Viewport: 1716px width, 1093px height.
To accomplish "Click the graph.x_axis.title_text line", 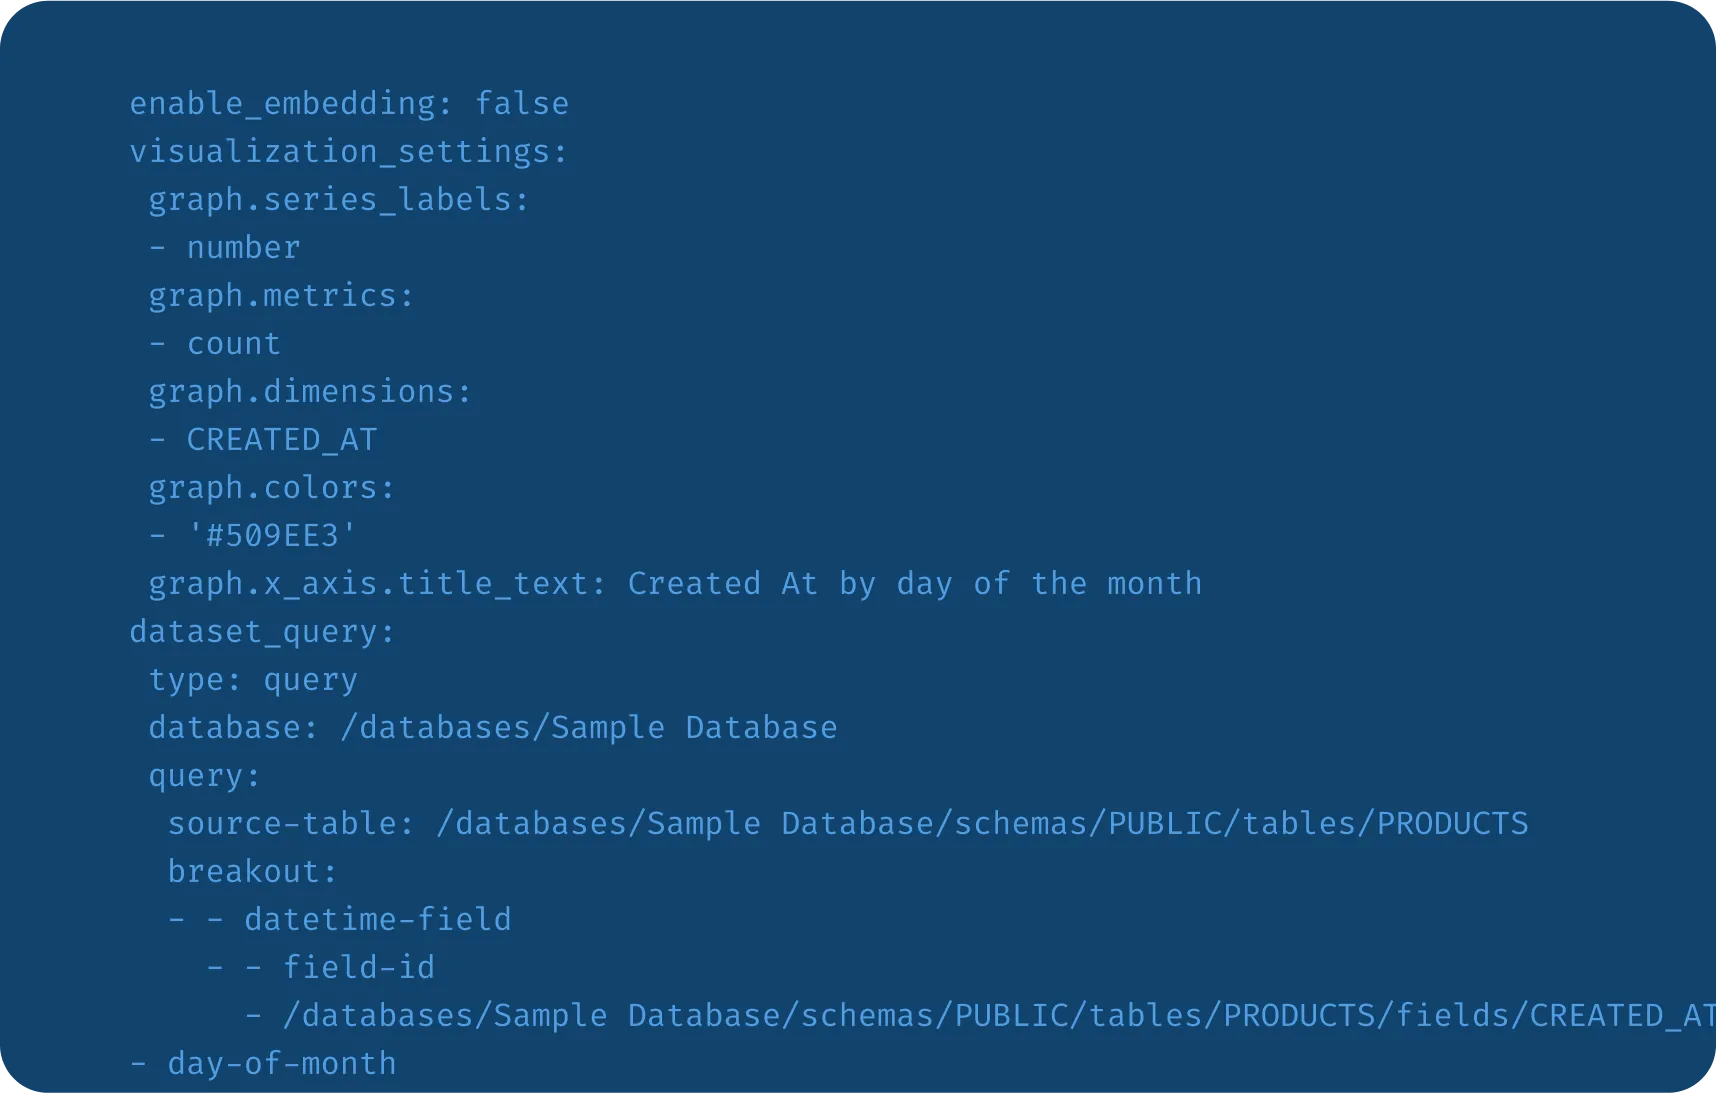I will pyautogui.click(x=675, y=584).
